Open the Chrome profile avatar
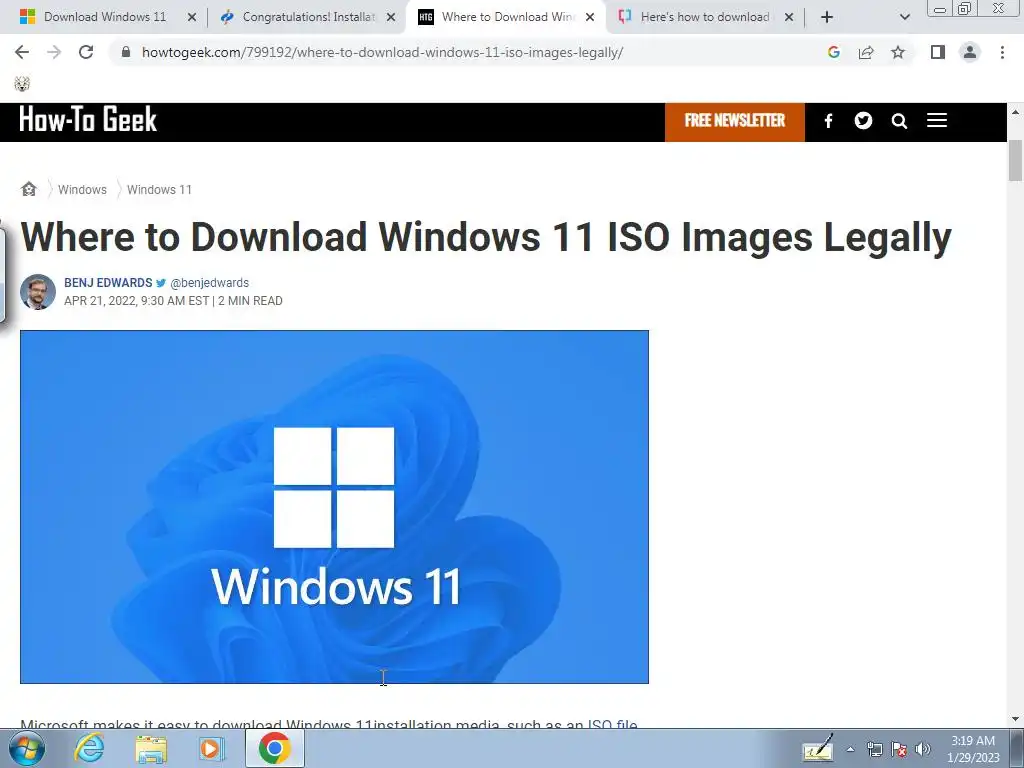Viewport: 1024px width, 768px height. [970, 52]
